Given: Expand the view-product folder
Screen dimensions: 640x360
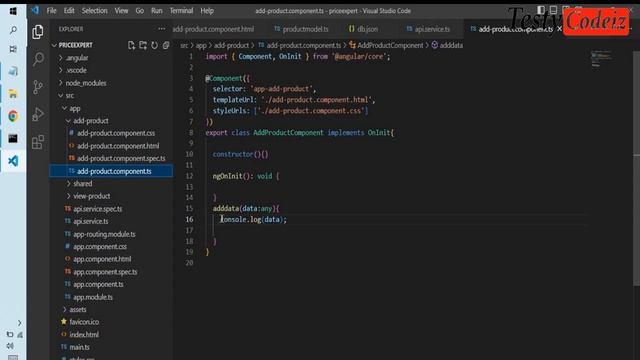Looking at the screenshot, I should (91, 196).
